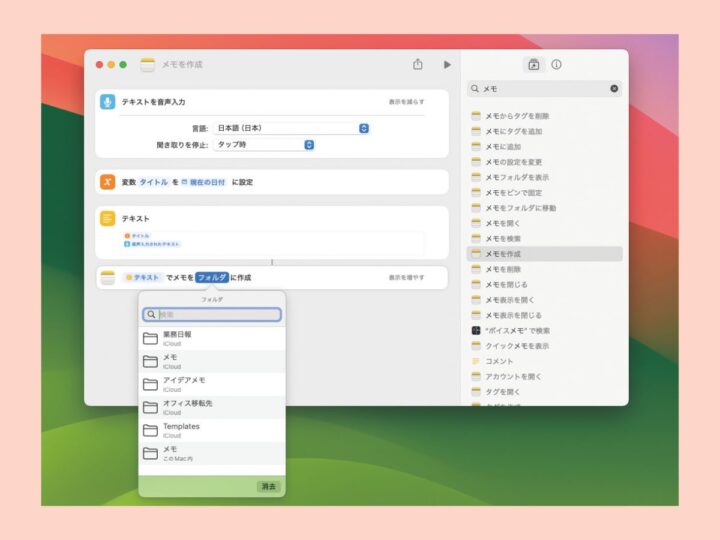Open the 言語 dropdown showing 日本語 (日本)
Viewport: 720px width, 540px height.
(292, 128)
